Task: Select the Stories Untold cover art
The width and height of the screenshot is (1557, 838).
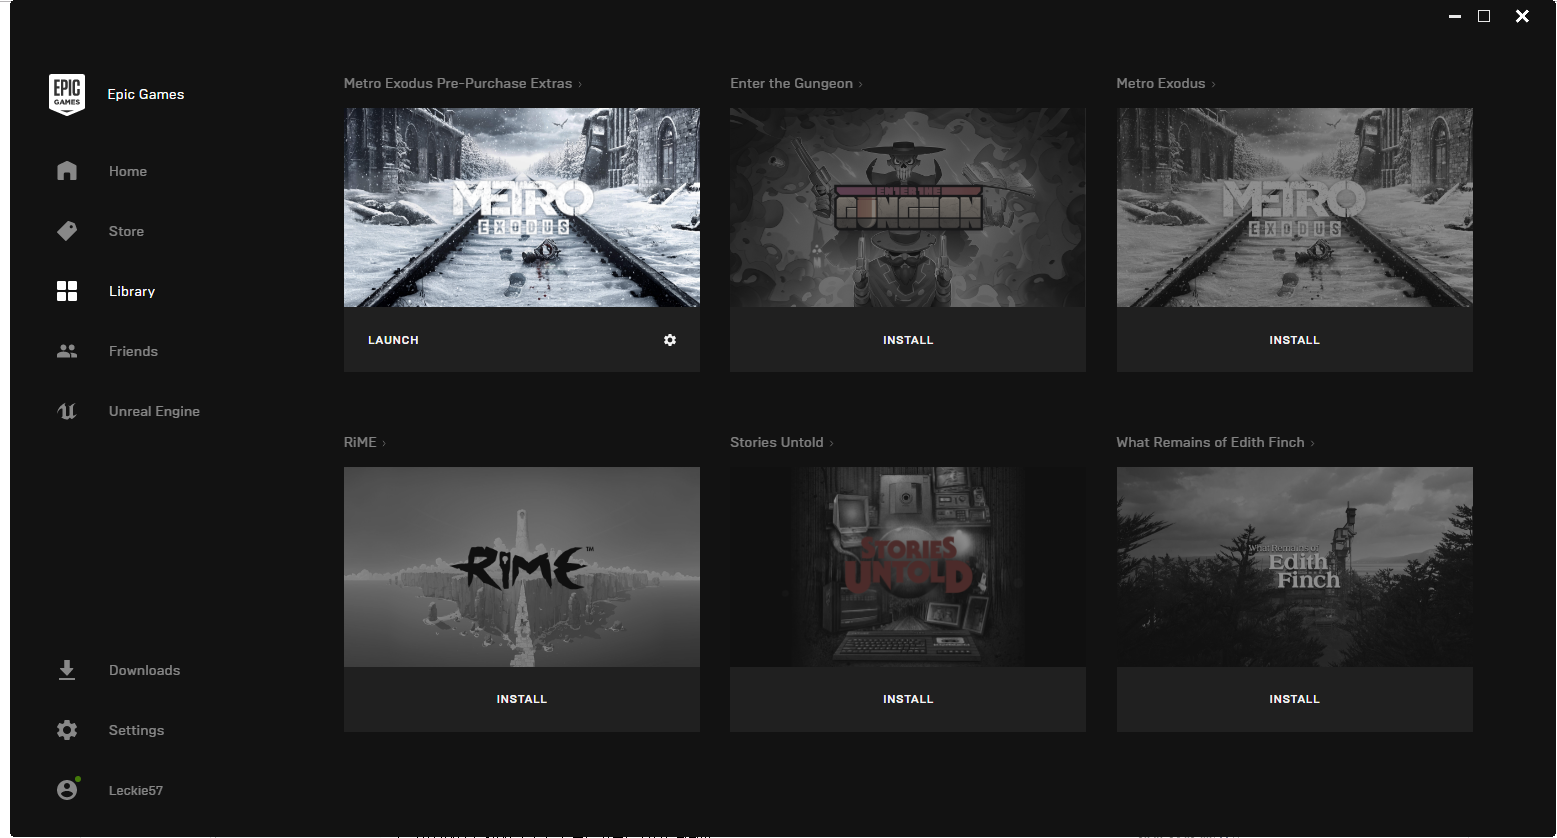Action: 908,567
